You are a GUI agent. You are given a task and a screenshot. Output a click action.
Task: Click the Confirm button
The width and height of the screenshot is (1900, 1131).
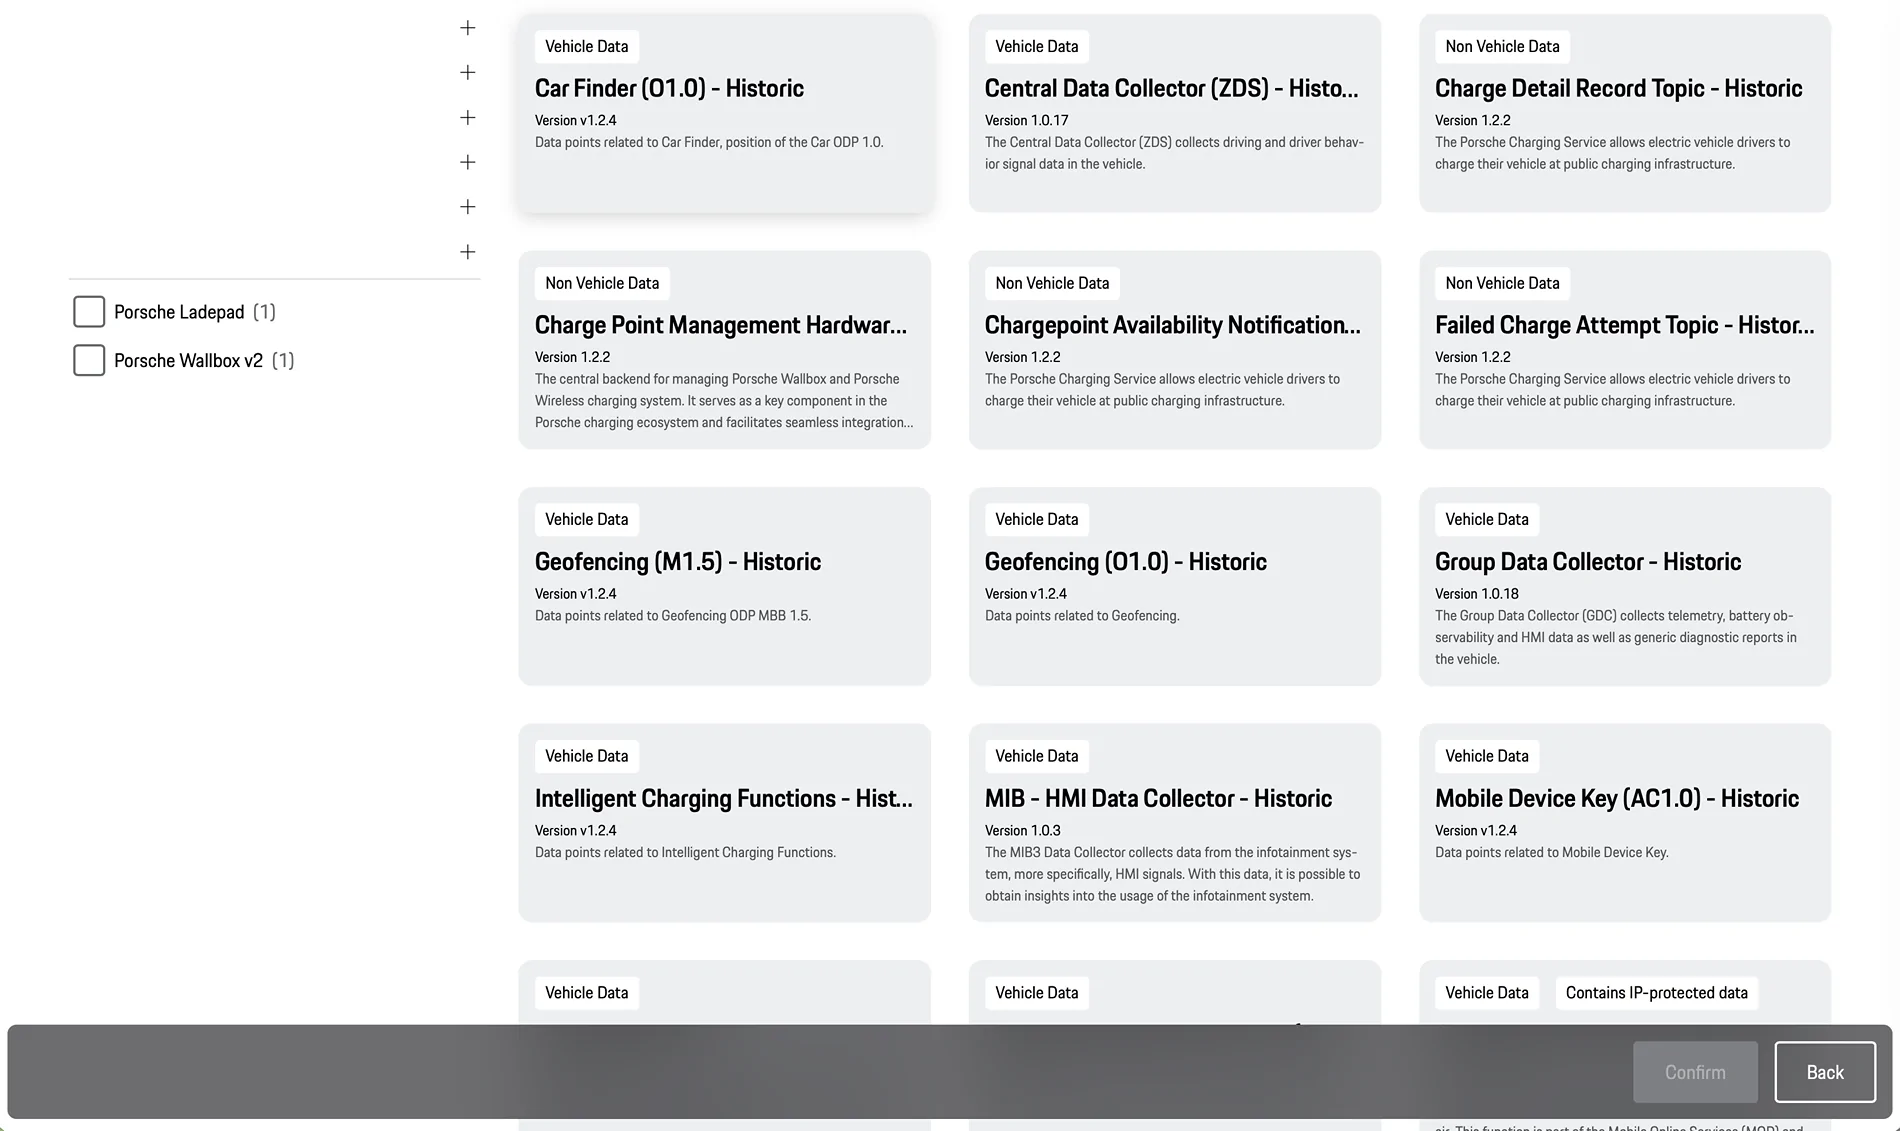coord(1695,1072)
